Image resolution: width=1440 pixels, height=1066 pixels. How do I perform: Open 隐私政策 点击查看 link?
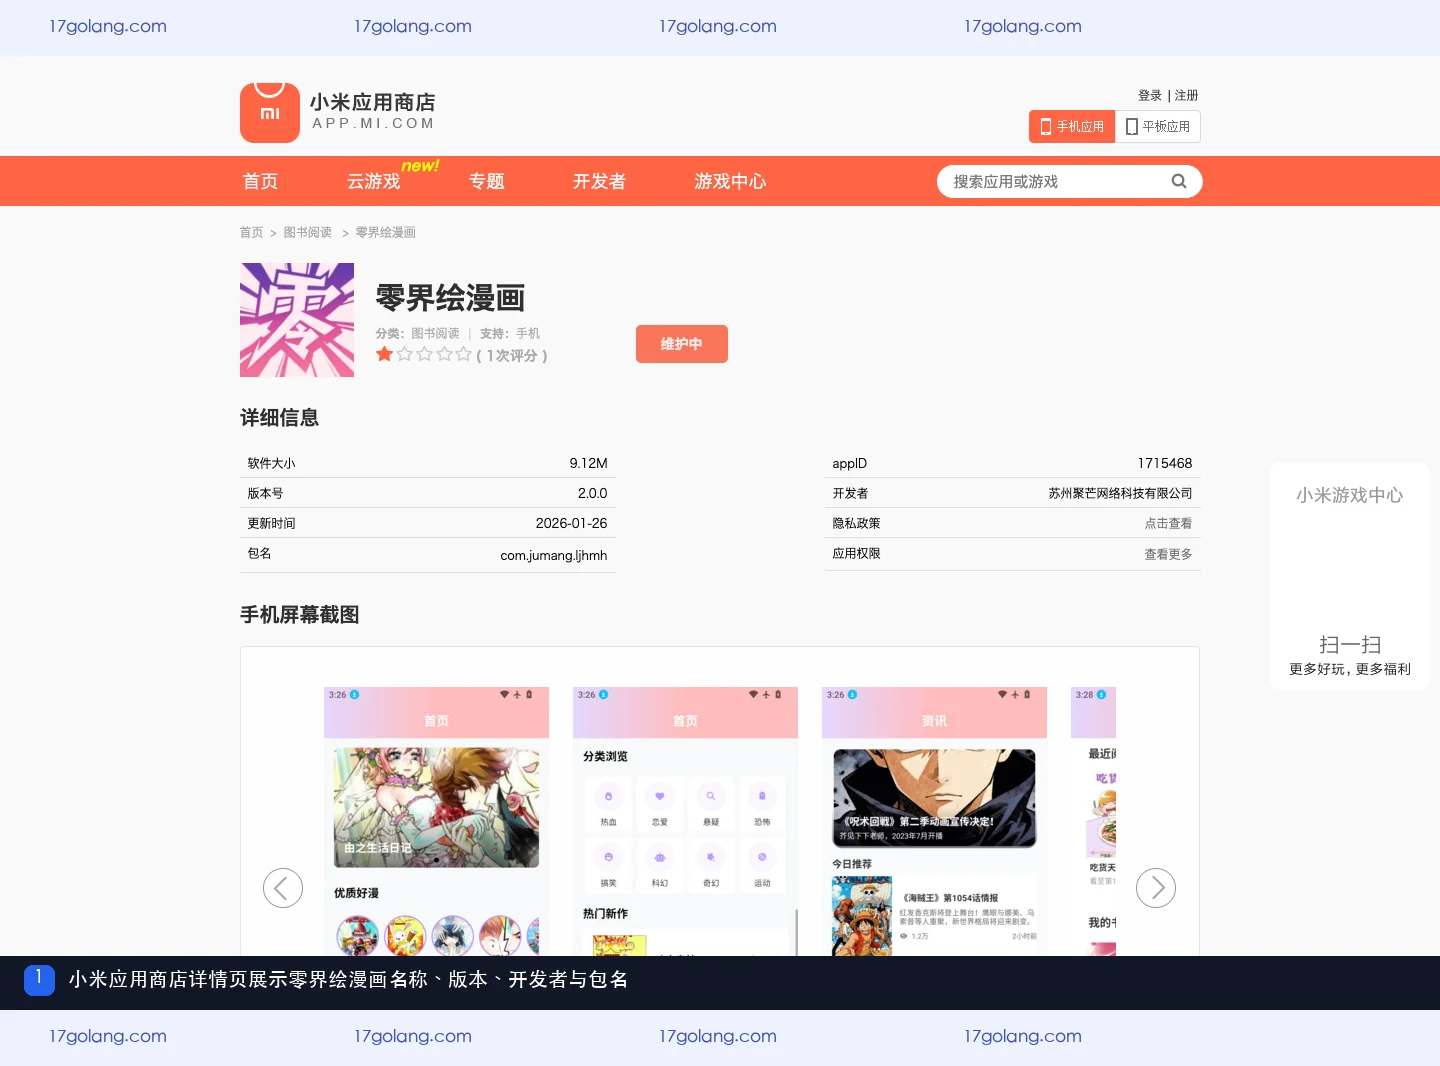(x=1168, y=524)
